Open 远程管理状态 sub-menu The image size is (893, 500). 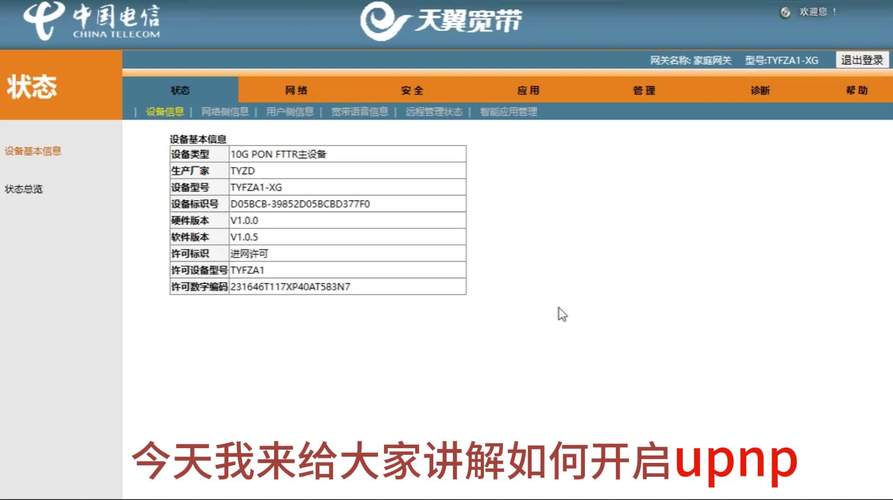pyautogui.click(x=434, y=112)
